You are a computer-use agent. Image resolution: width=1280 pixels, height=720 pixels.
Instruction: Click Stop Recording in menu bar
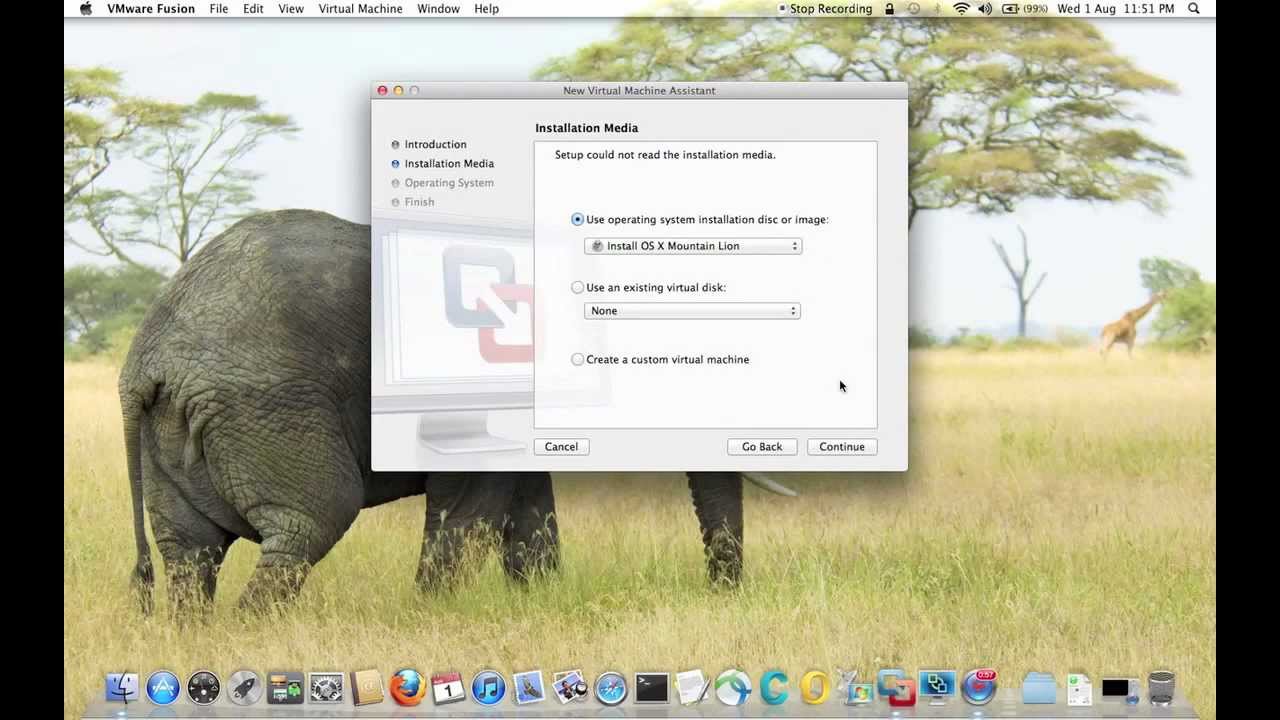[823, 8]
